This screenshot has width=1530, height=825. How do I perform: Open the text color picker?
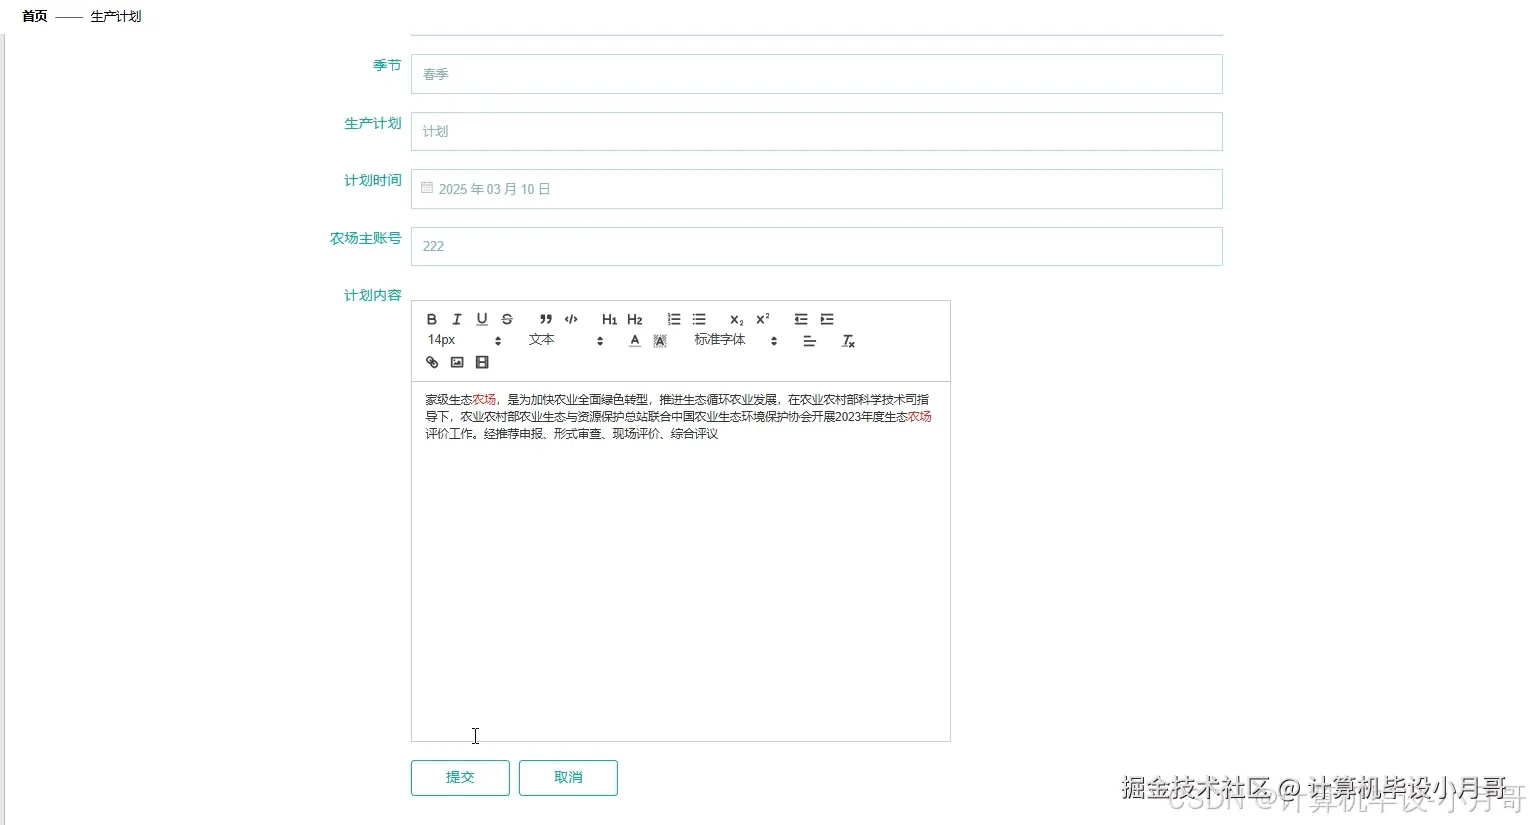coord(634,340)
